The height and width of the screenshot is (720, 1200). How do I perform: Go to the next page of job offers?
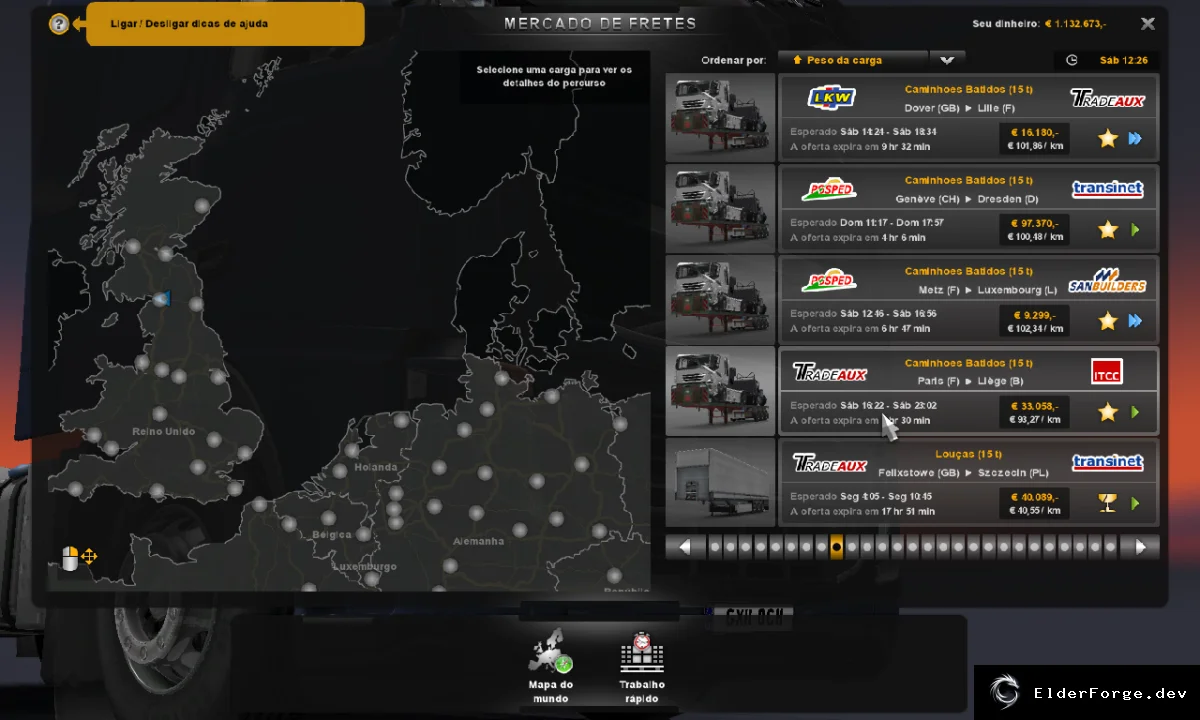tap(1140, 547)
